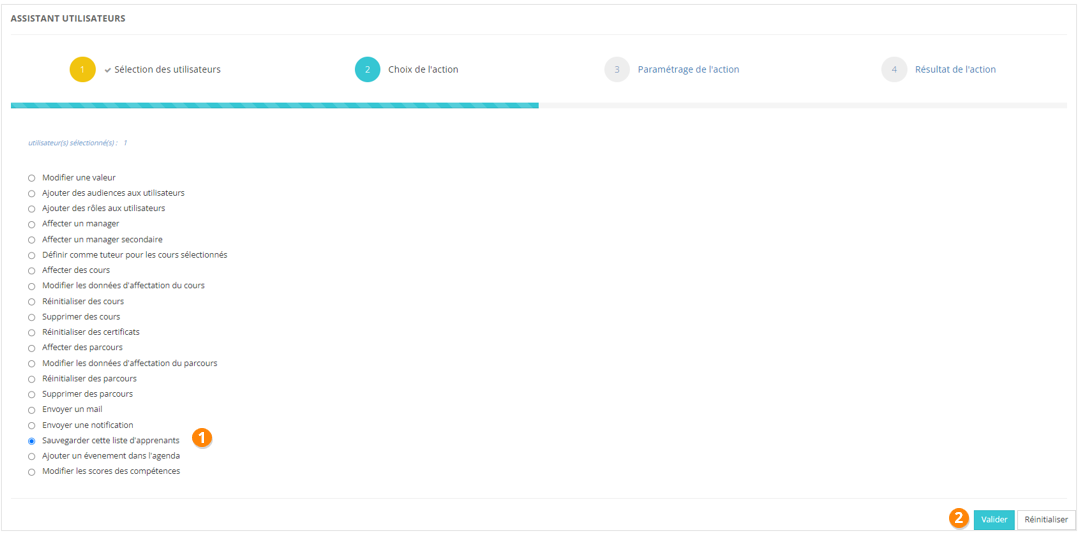Pick the 'Envoyer un mail' radio button
The width and height of the screenshot is (1078, 533).
(32, 410)
